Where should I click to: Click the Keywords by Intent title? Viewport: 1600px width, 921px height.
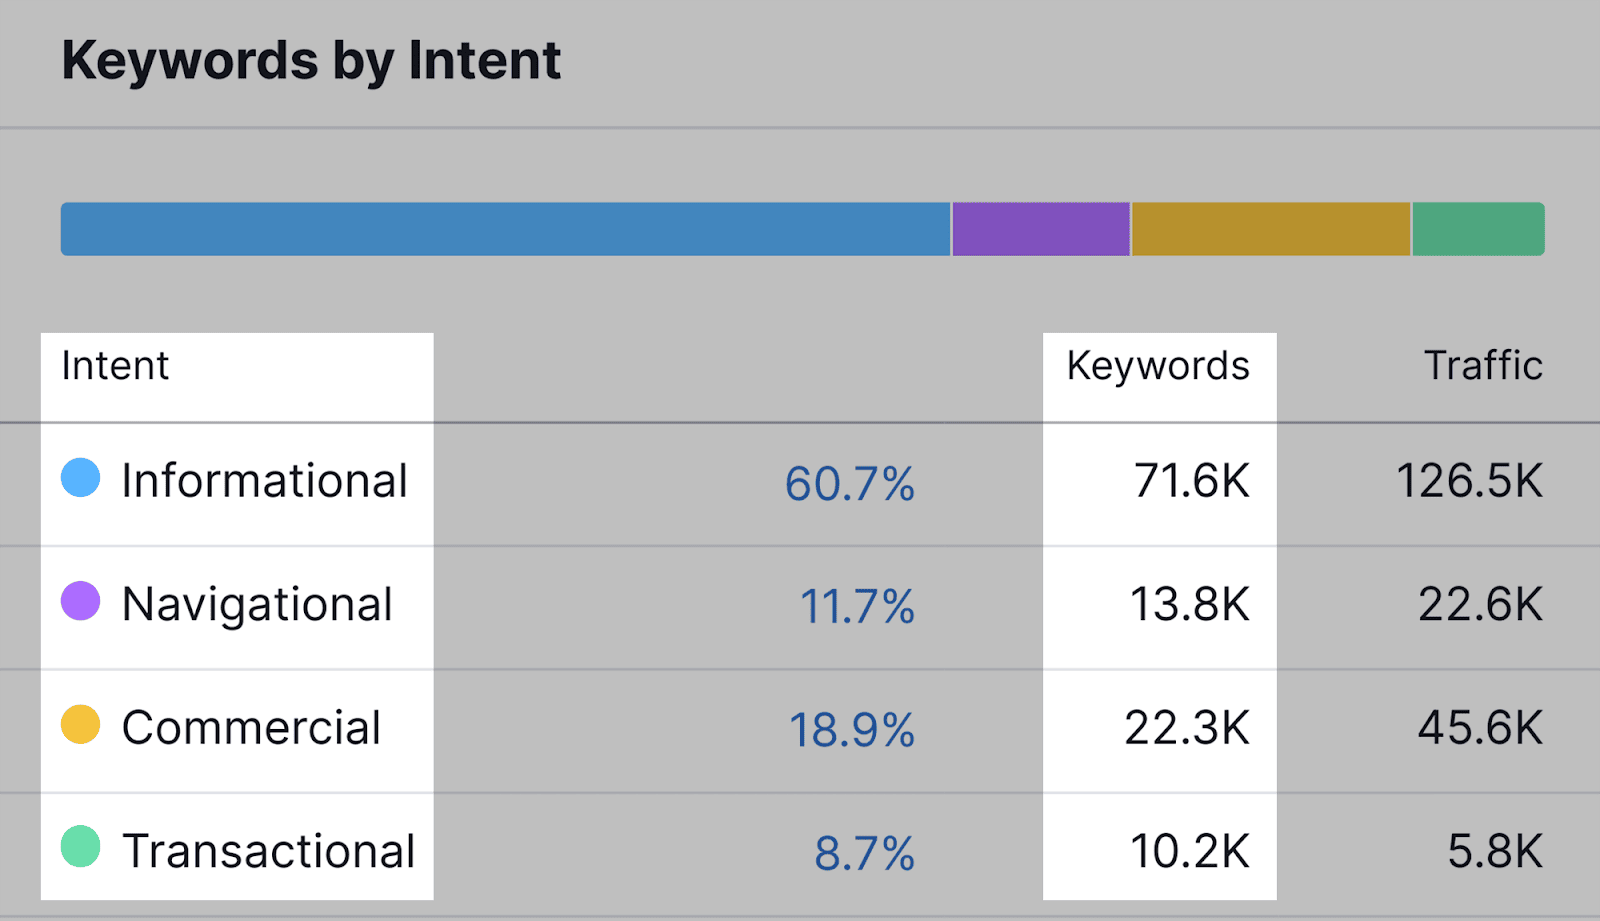[x=311, y=60]
